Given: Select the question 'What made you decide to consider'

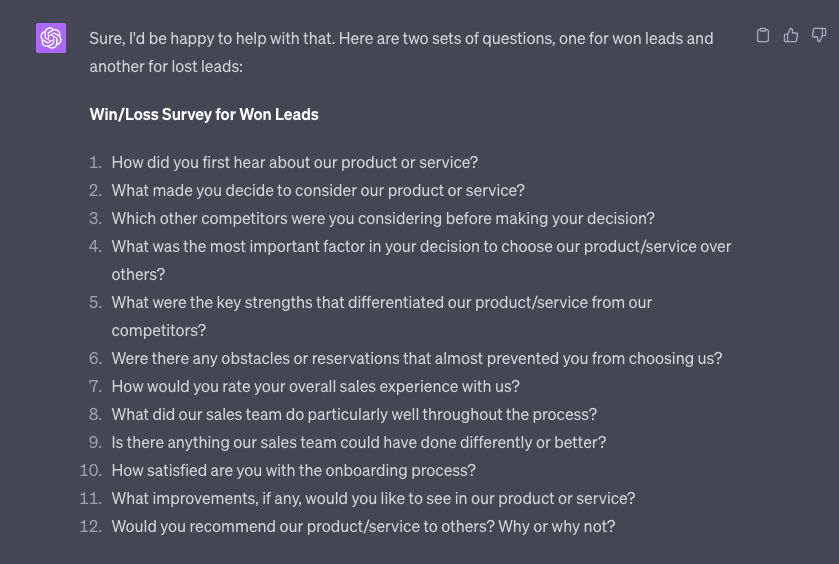Looking at the screenshot, I should tap(318, 190).
